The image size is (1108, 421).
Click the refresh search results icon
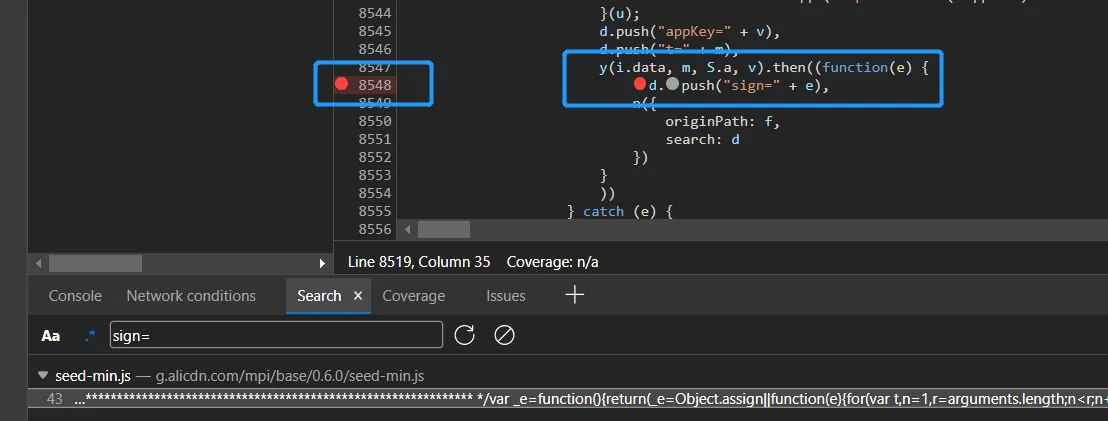[464, 335]
